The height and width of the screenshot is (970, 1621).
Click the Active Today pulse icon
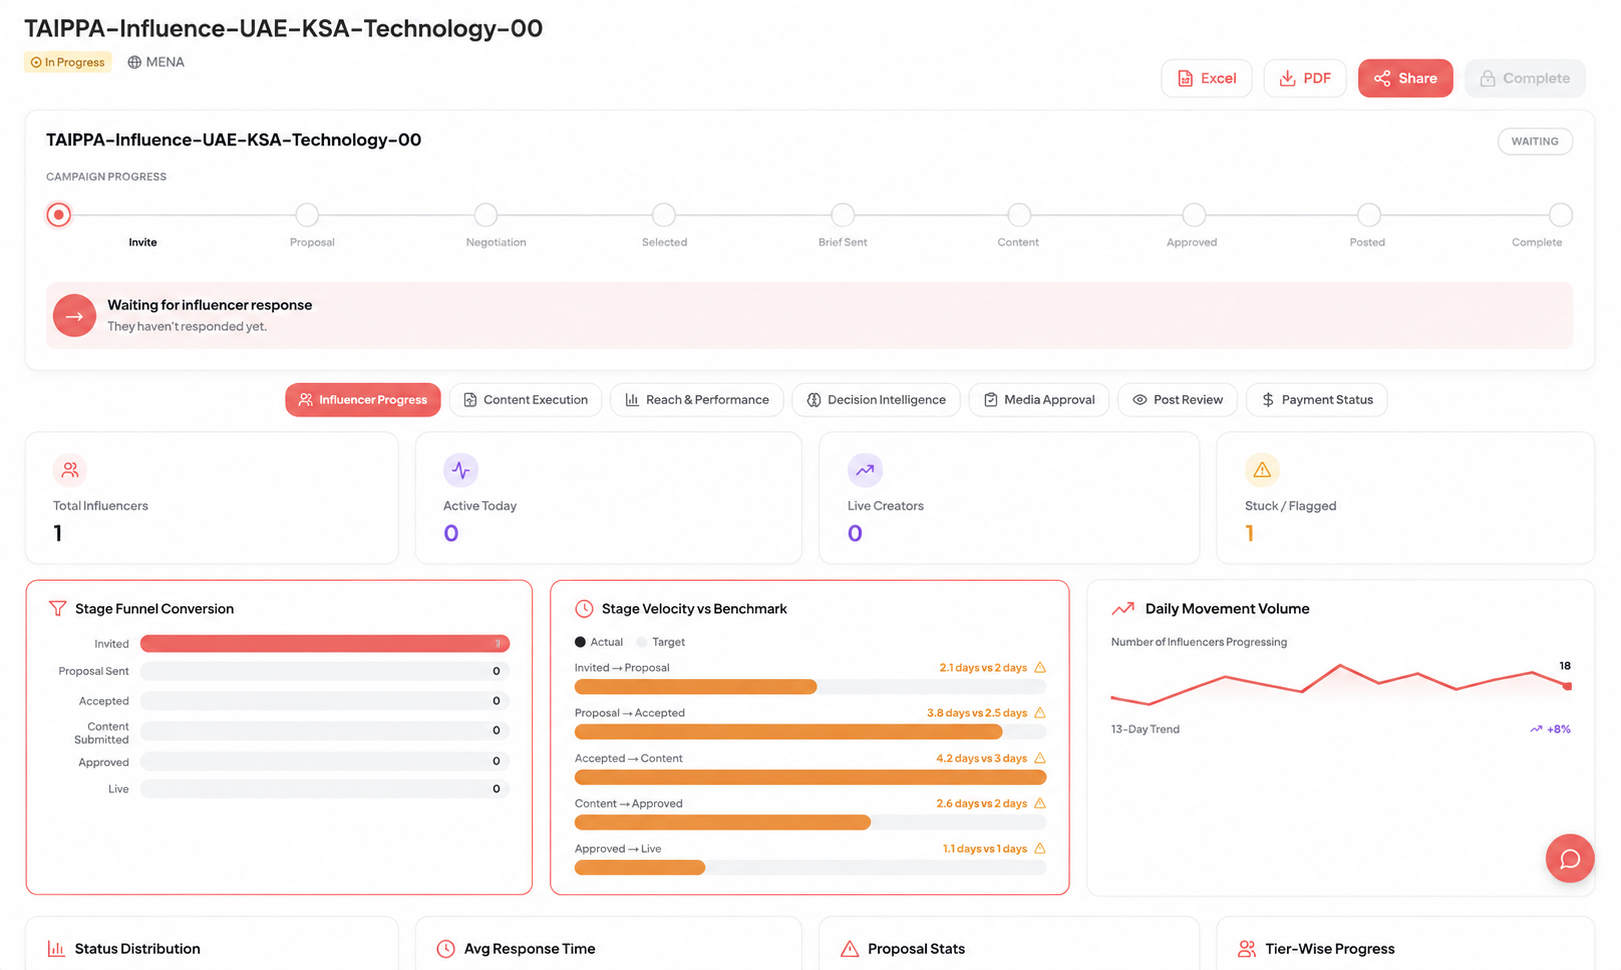click(461, 470)
